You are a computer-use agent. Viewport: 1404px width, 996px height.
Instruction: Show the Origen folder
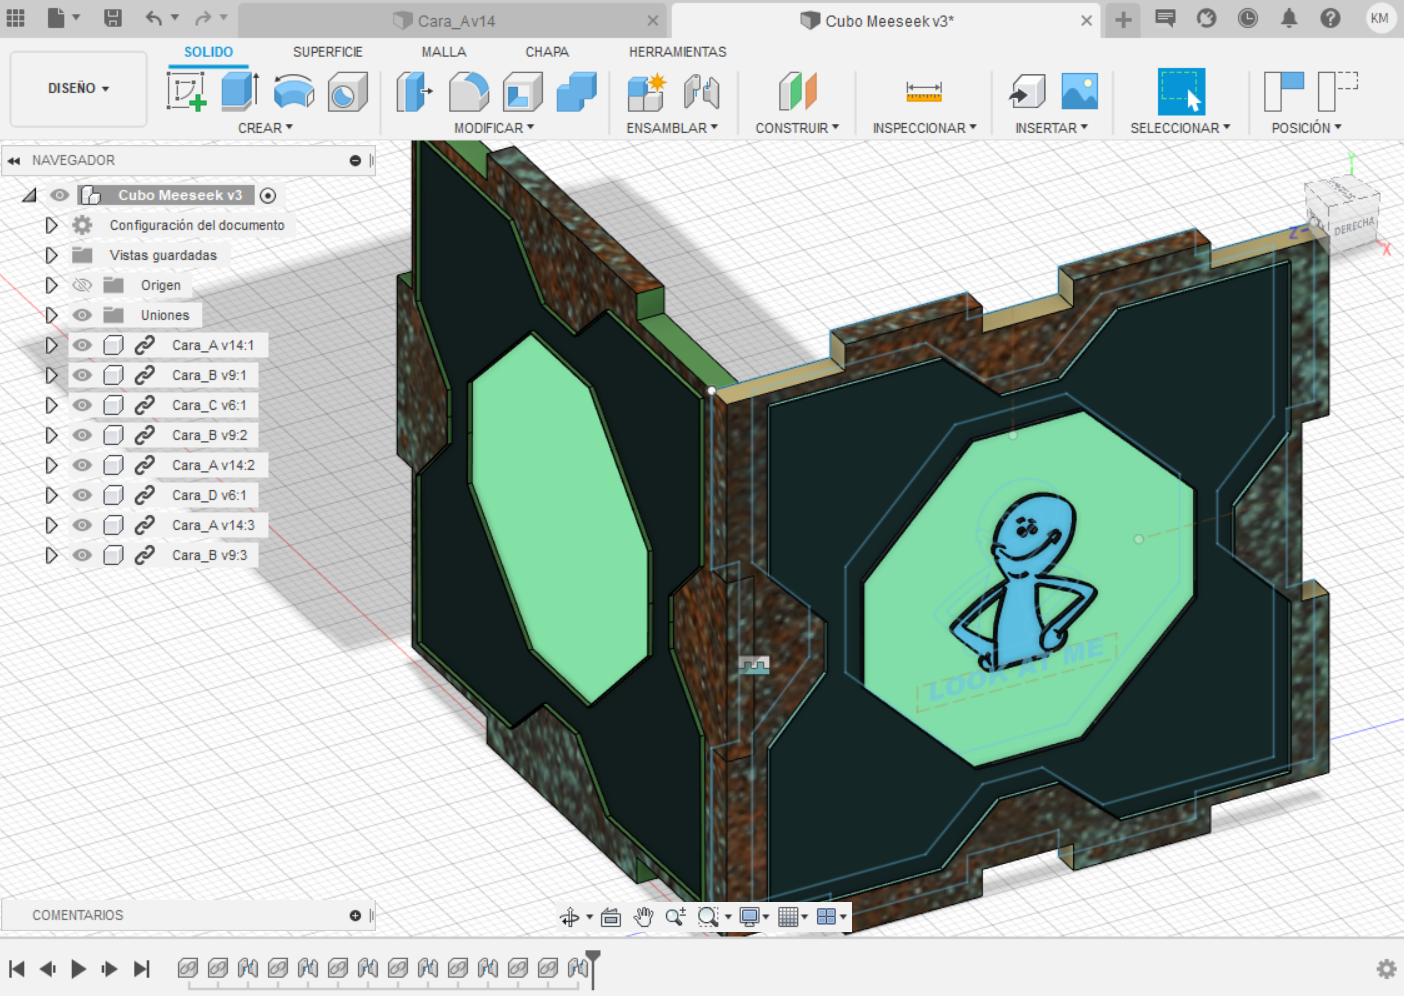[82, 285]
